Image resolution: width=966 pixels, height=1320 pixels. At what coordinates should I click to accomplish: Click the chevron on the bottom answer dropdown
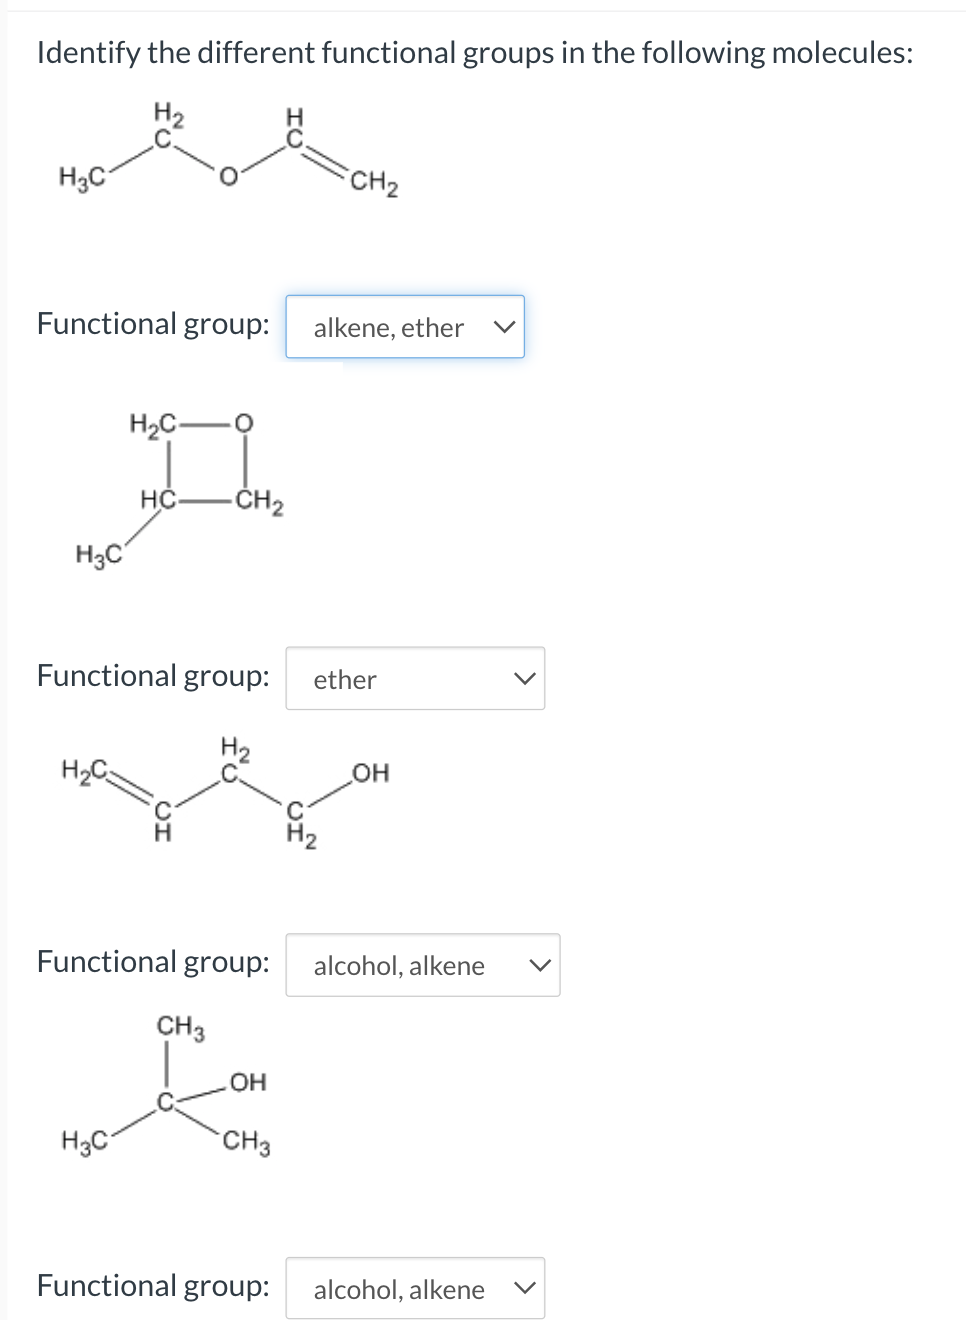coord(526,1288)
